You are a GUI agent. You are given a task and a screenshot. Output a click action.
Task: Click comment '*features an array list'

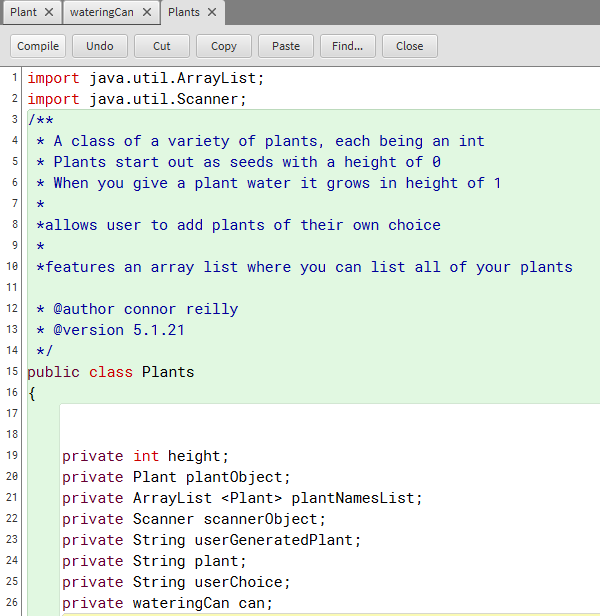point(305,267)
